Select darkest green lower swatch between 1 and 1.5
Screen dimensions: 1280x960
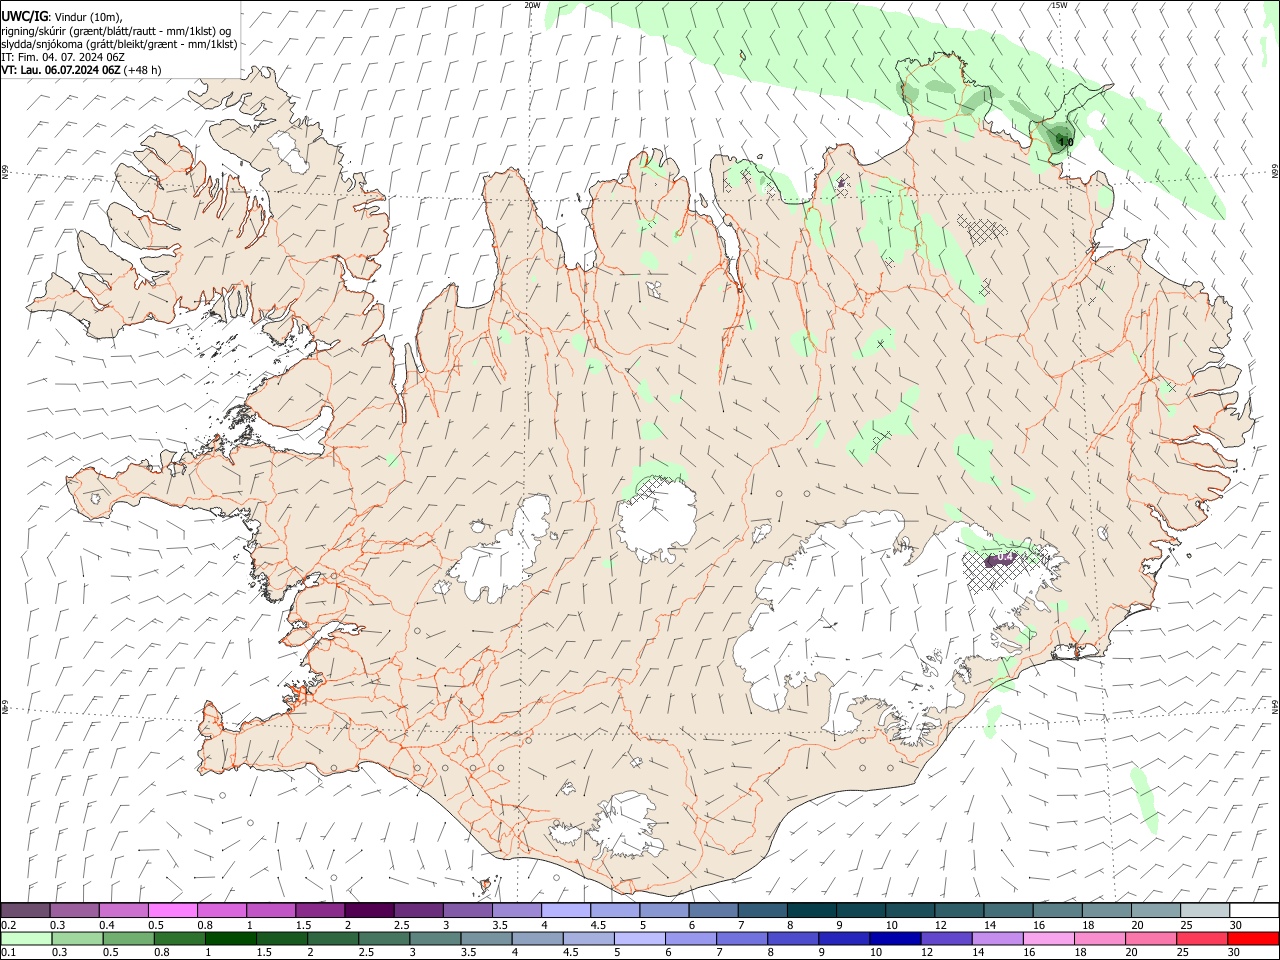point(231,939)
